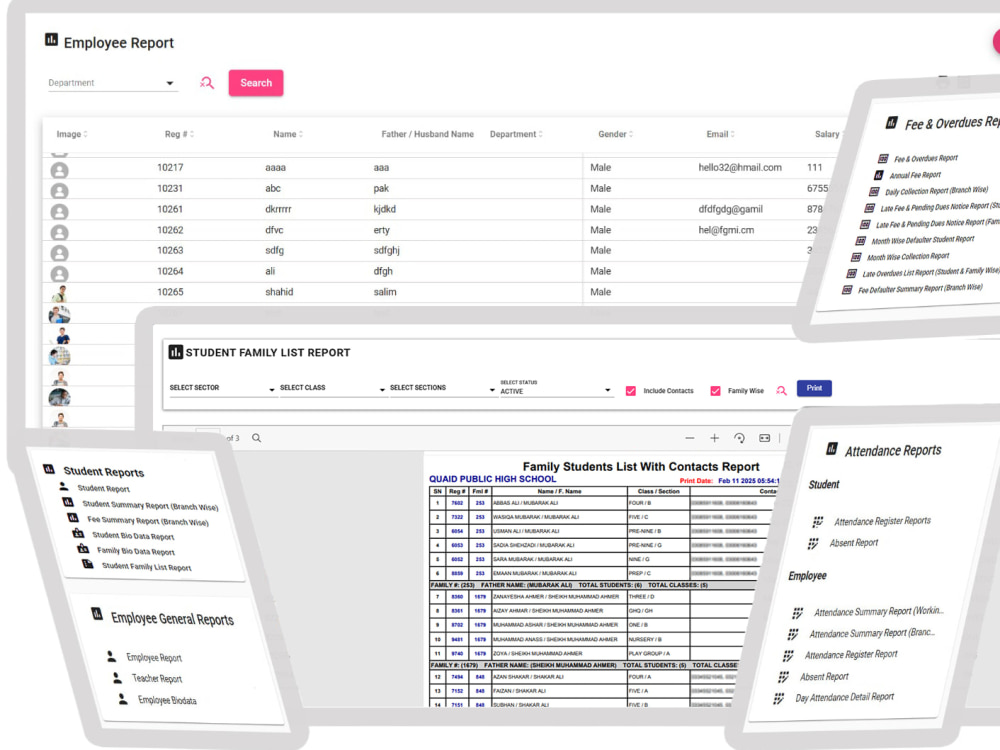Click avatar icon in row 10262

pyautogui.click(x=59, y=232)
